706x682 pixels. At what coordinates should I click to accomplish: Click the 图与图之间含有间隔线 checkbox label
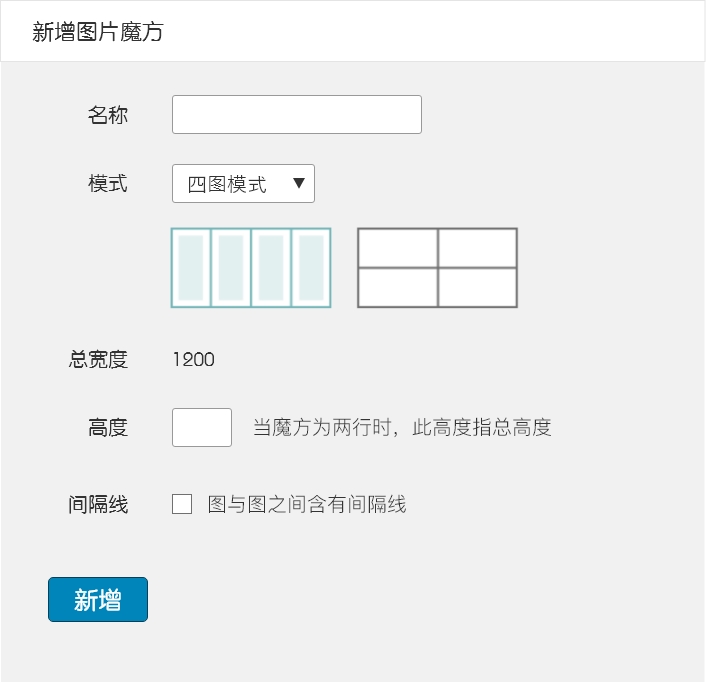tap(306, 504)
